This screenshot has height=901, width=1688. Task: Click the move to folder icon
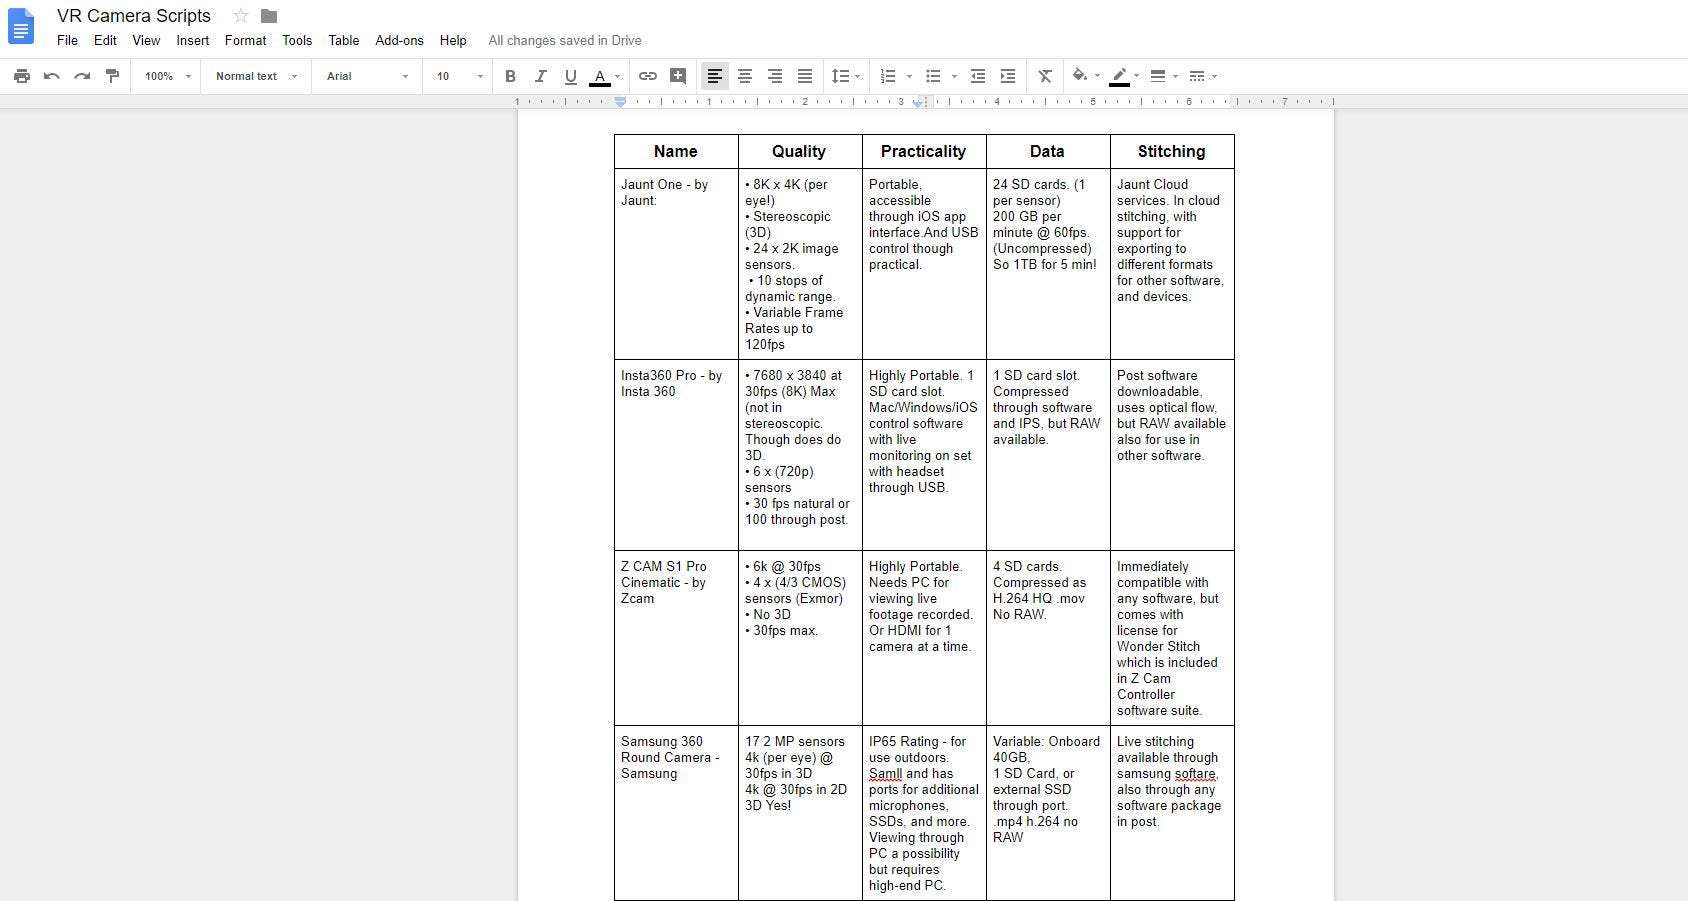(x=269, y=16)
